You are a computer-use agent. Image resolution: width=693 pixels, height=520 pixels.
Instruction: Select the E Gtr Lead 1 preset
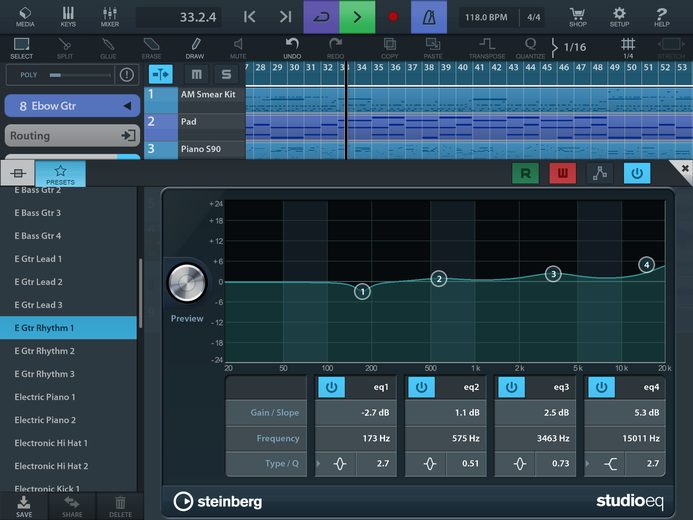(69, 259)
